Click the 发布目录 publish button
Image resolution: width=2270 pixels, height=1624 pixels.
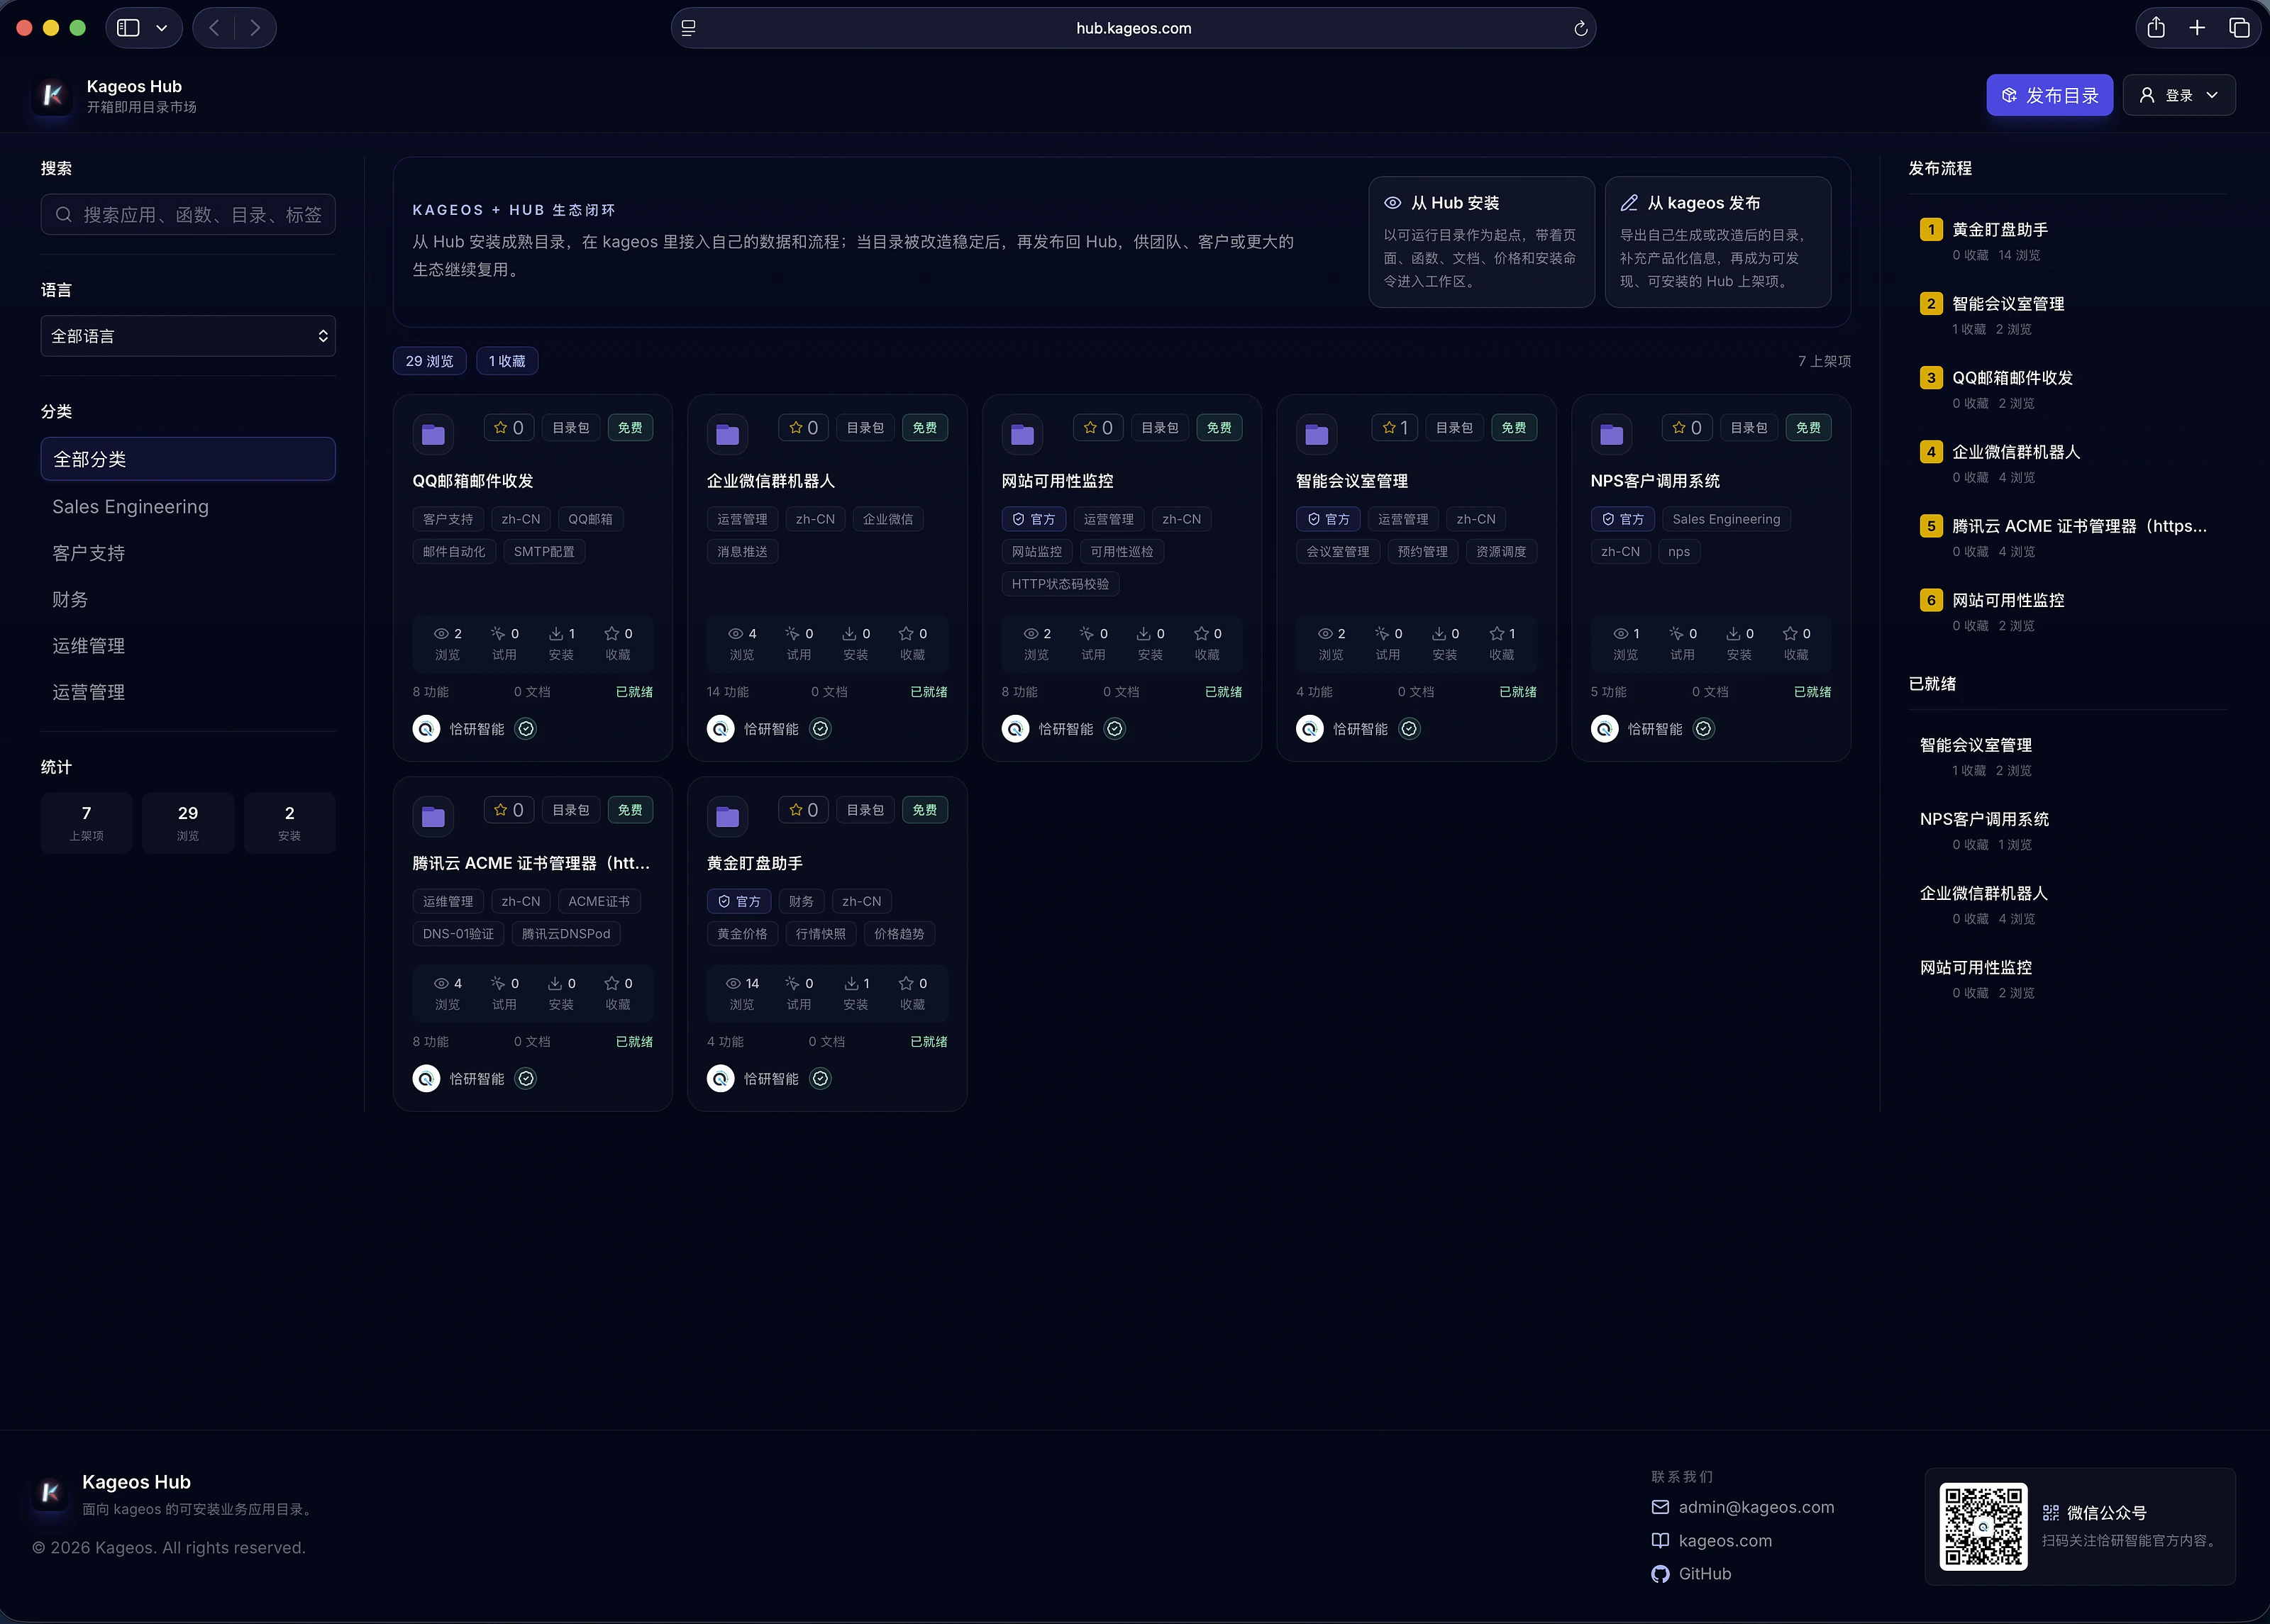coord(2049,95)
